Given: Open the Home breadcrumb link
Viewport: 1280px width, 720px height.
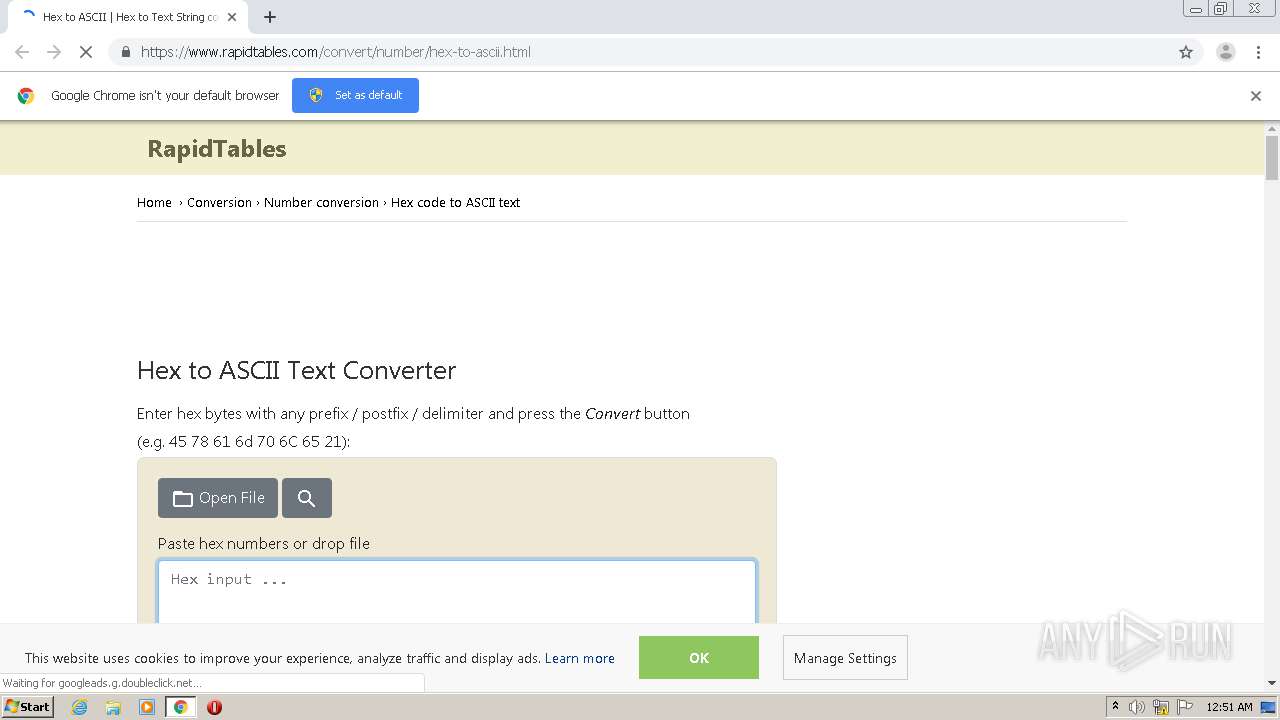Looking at the screenshot, I should (x=154, y=202).
